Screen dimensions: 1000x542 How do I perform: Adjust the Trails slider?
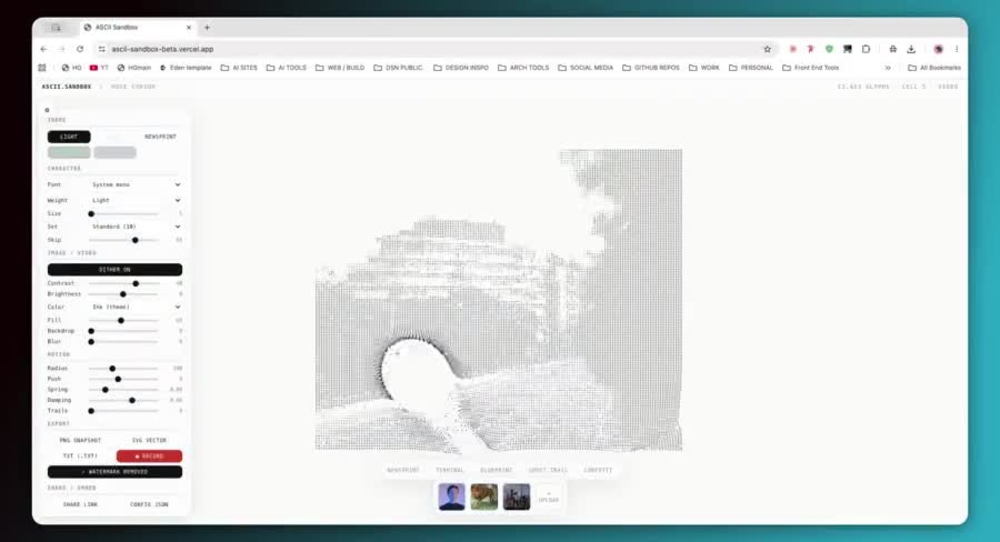click(123, 411)
